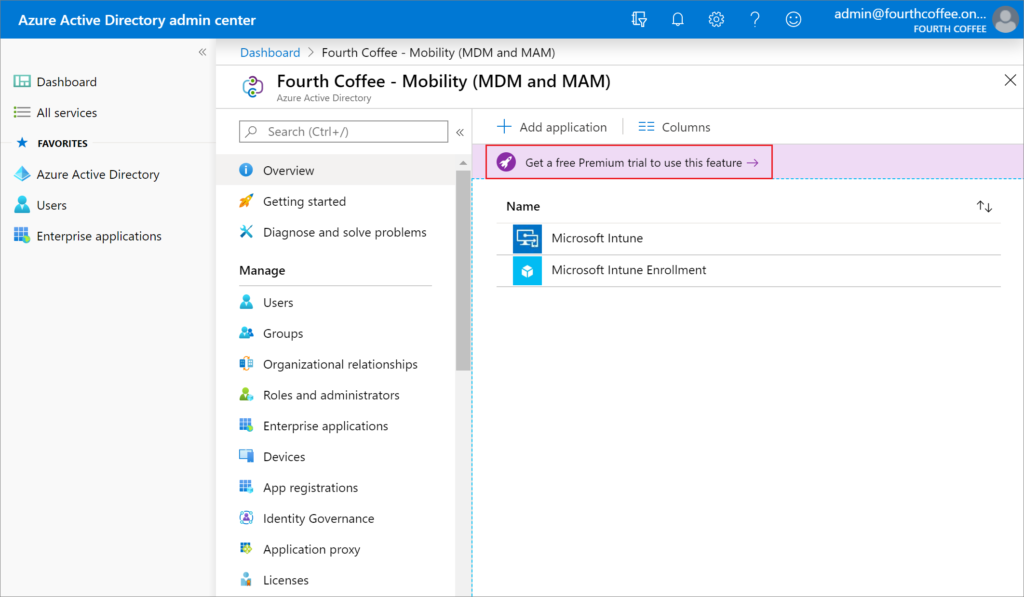The width and height of the screenshot is (1024, 597).
Task: Open the notifications bell
Action: tap(677, 20)
